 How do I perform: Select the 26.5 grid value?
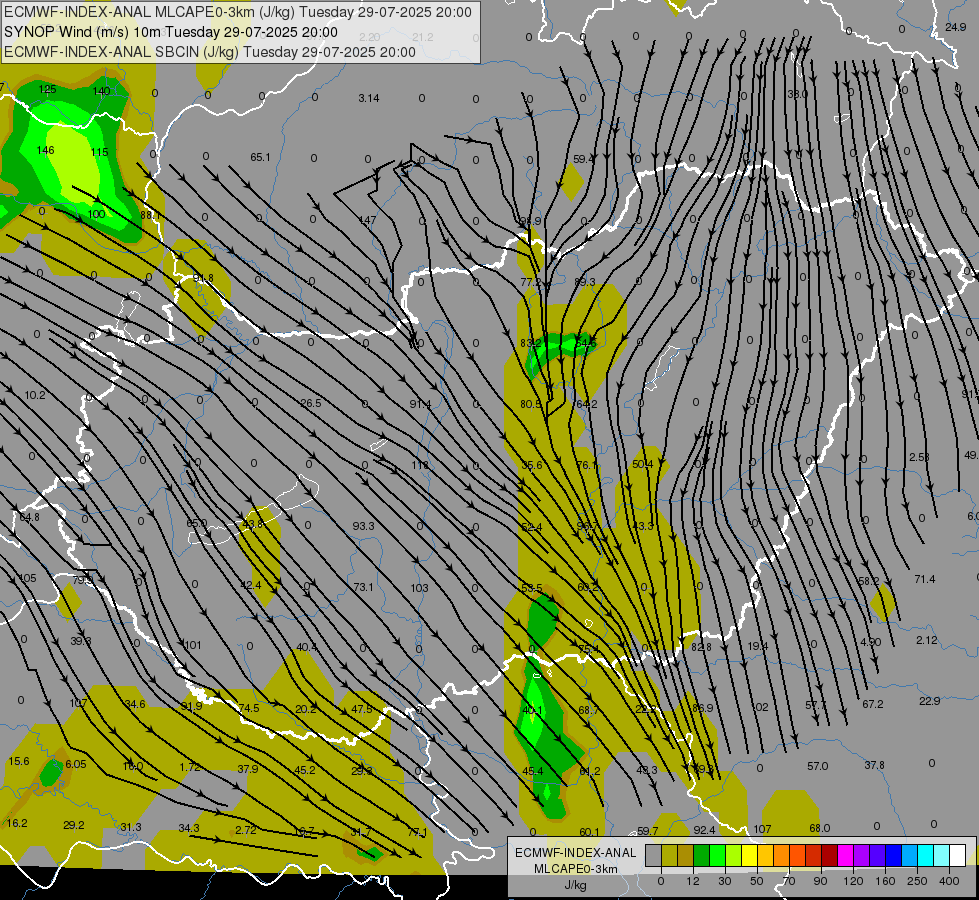click(311, 403)
